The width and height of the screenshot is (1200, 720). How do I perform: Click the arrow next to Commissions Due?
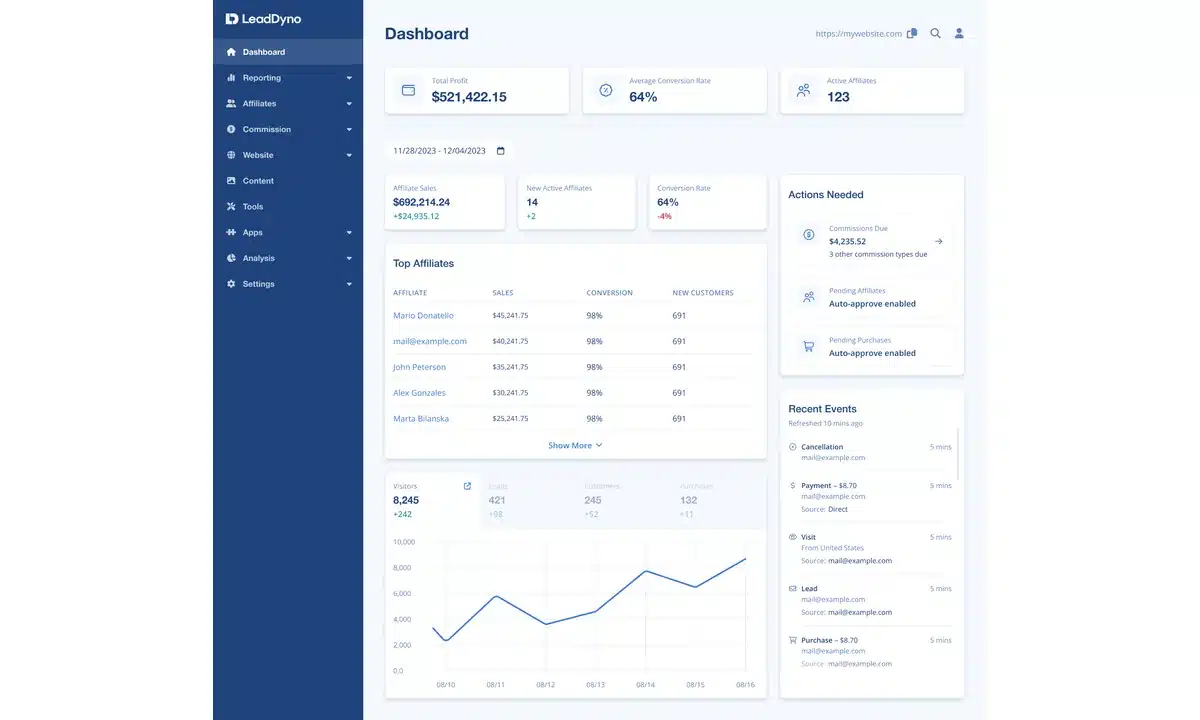click(938, 241)
